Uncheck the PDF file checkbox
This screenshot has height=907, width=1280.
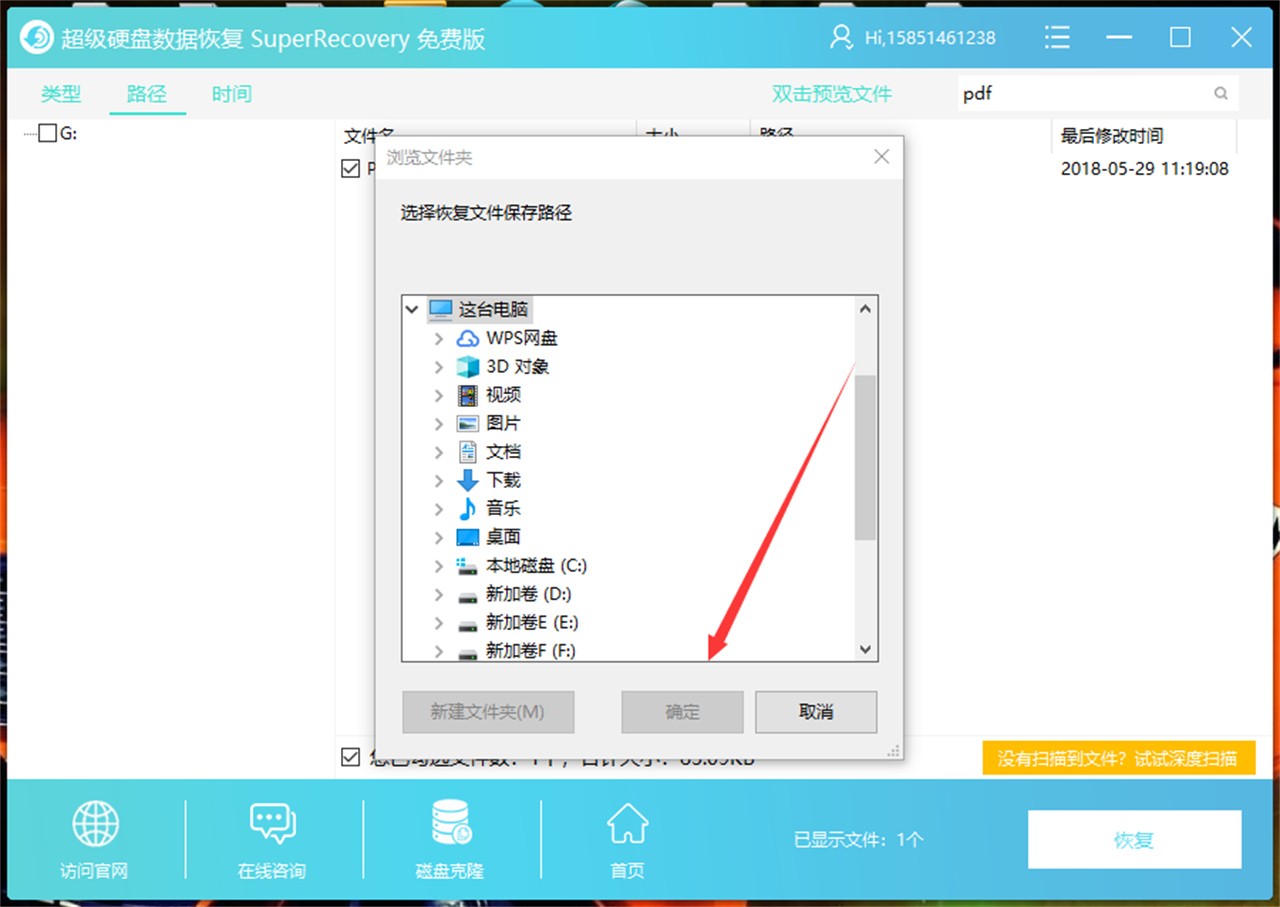coord(349,168)
